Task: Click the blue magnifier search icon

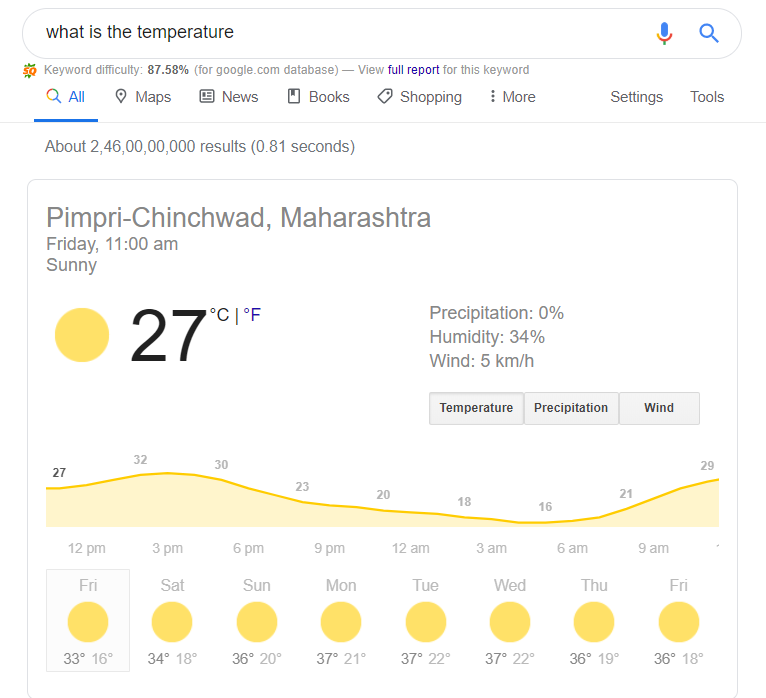Action: tap(708, 33)
